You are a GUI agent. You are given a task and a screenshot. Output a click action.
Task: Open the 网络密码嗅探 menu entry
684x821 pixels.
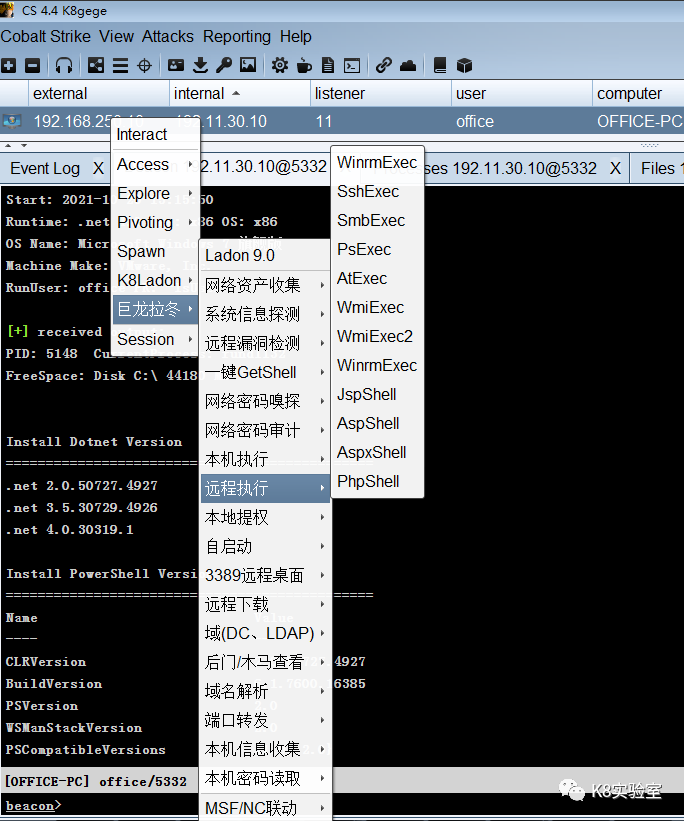[x=265, y=401]
